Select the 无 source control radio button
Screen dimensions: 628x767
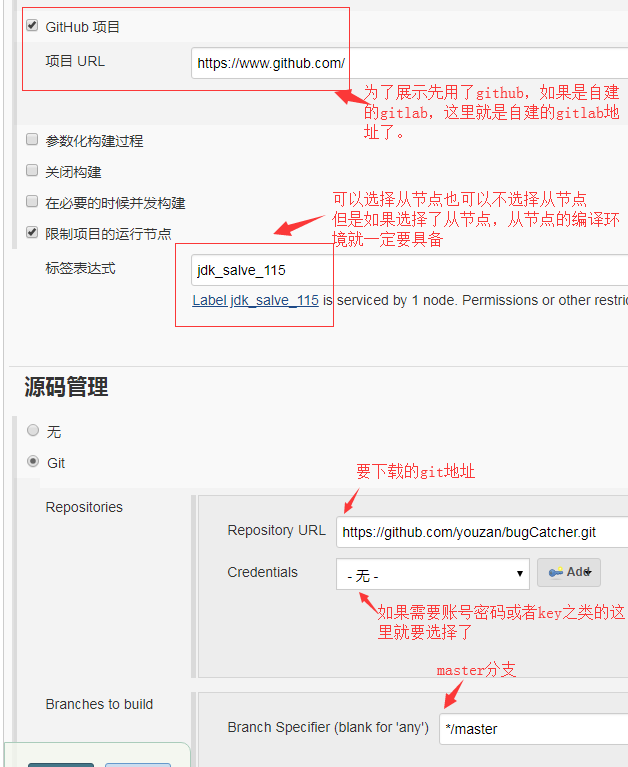point(33,431)
